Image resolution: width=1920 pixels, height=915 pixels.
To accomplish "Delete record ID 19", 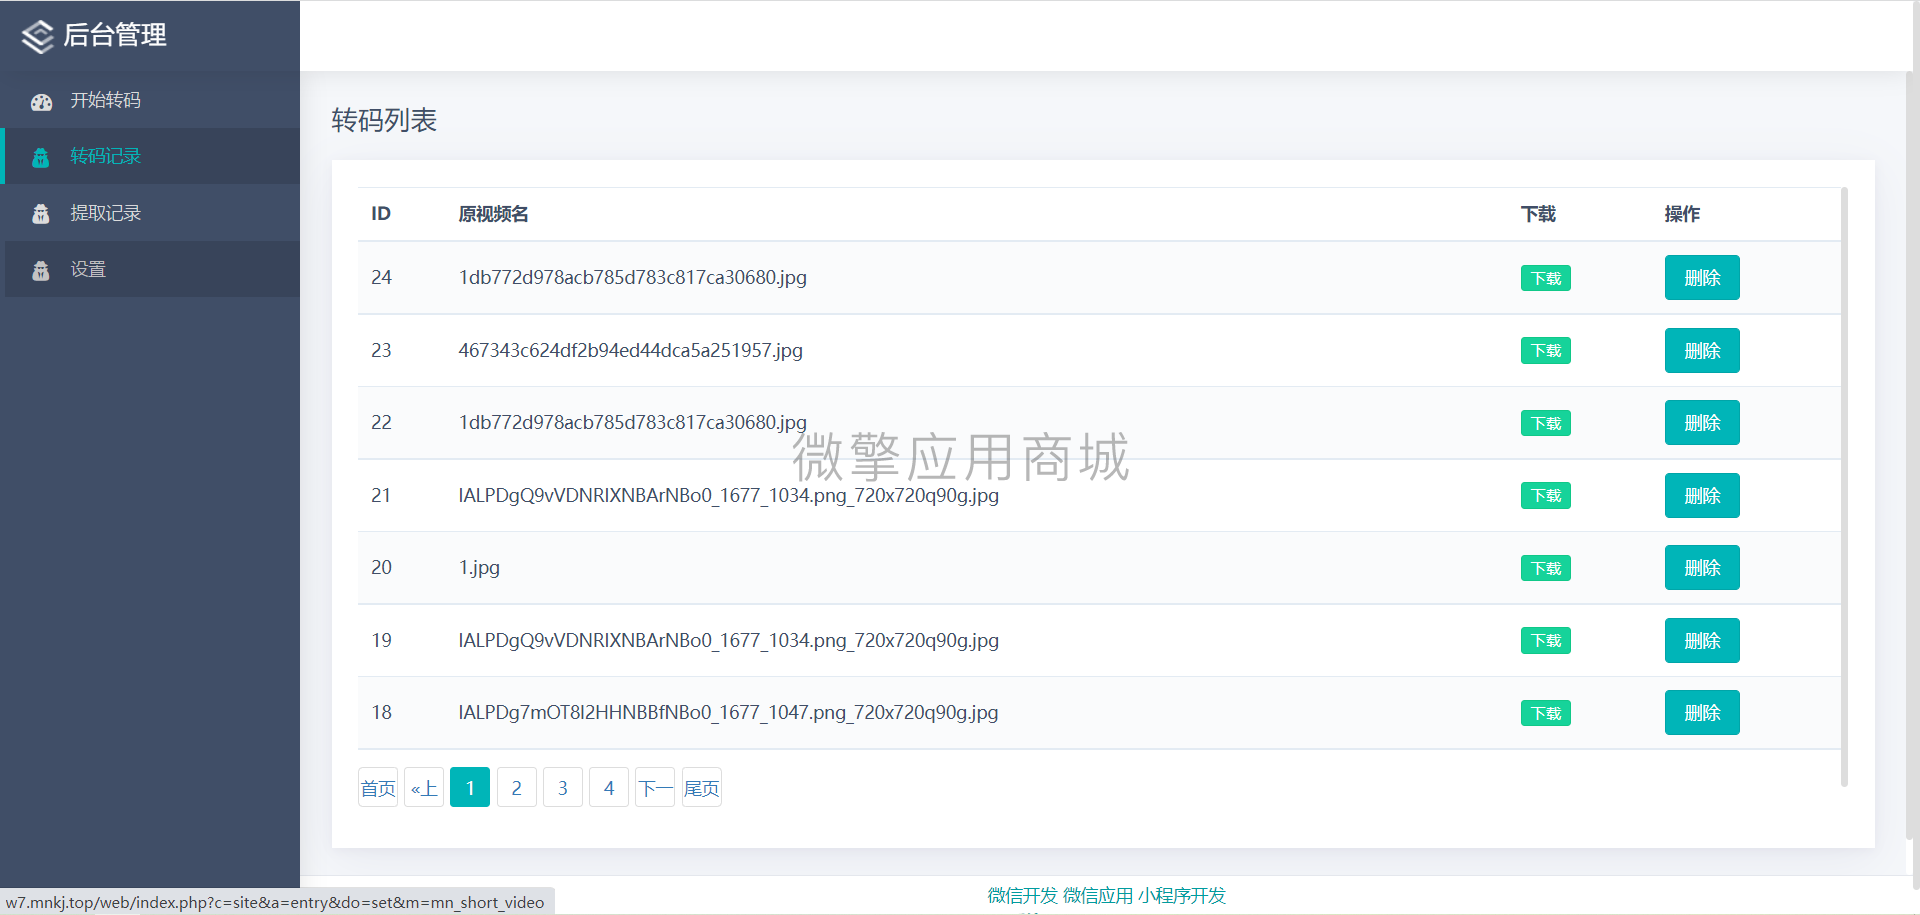I will click(x=1702, y=641).
